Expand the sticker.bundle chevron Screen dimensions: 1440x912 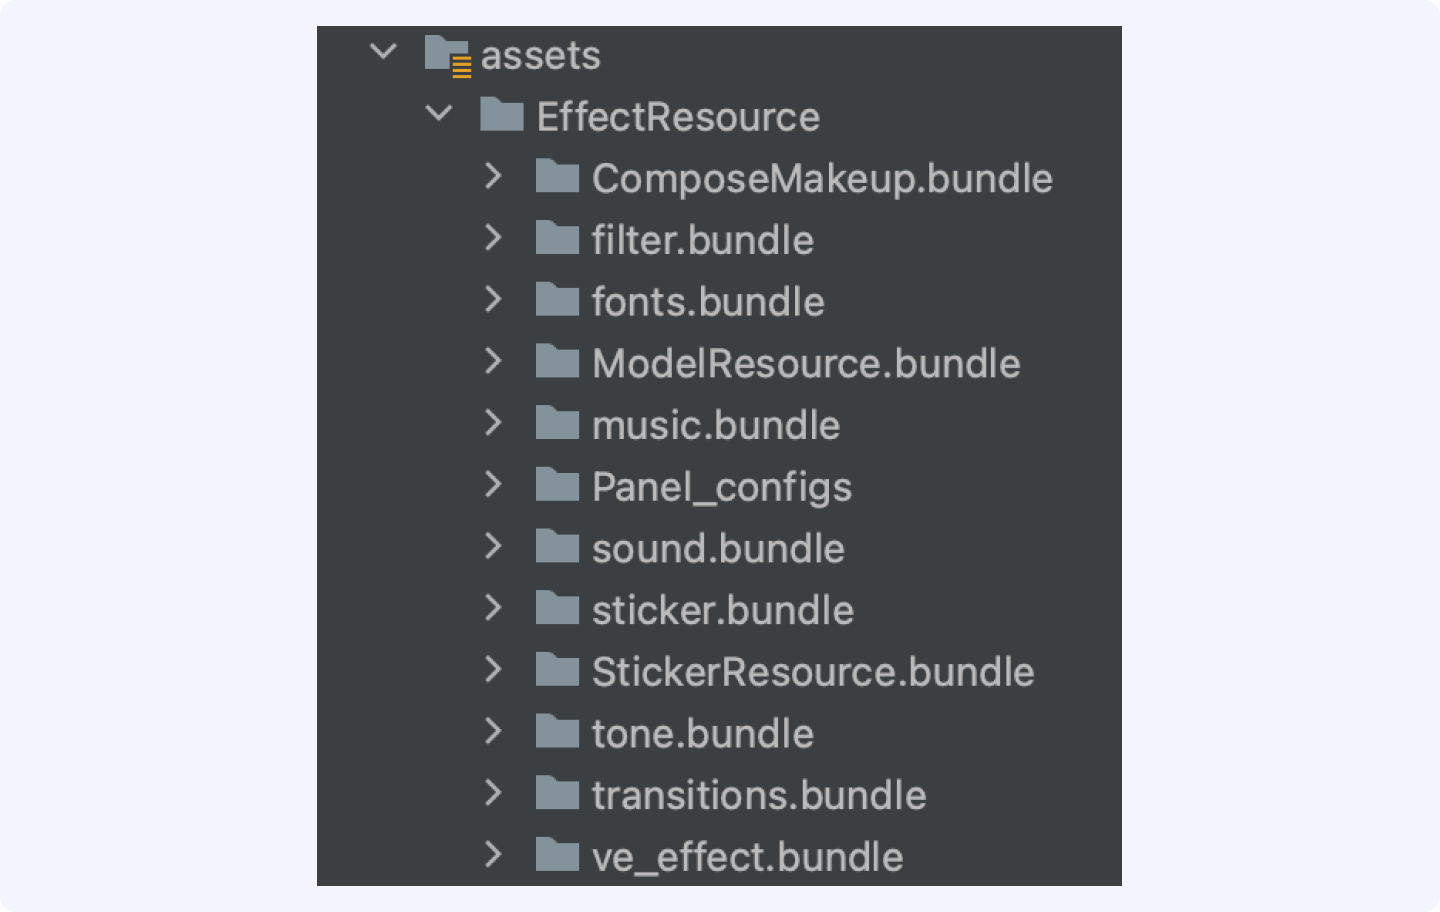pos(493,608)
